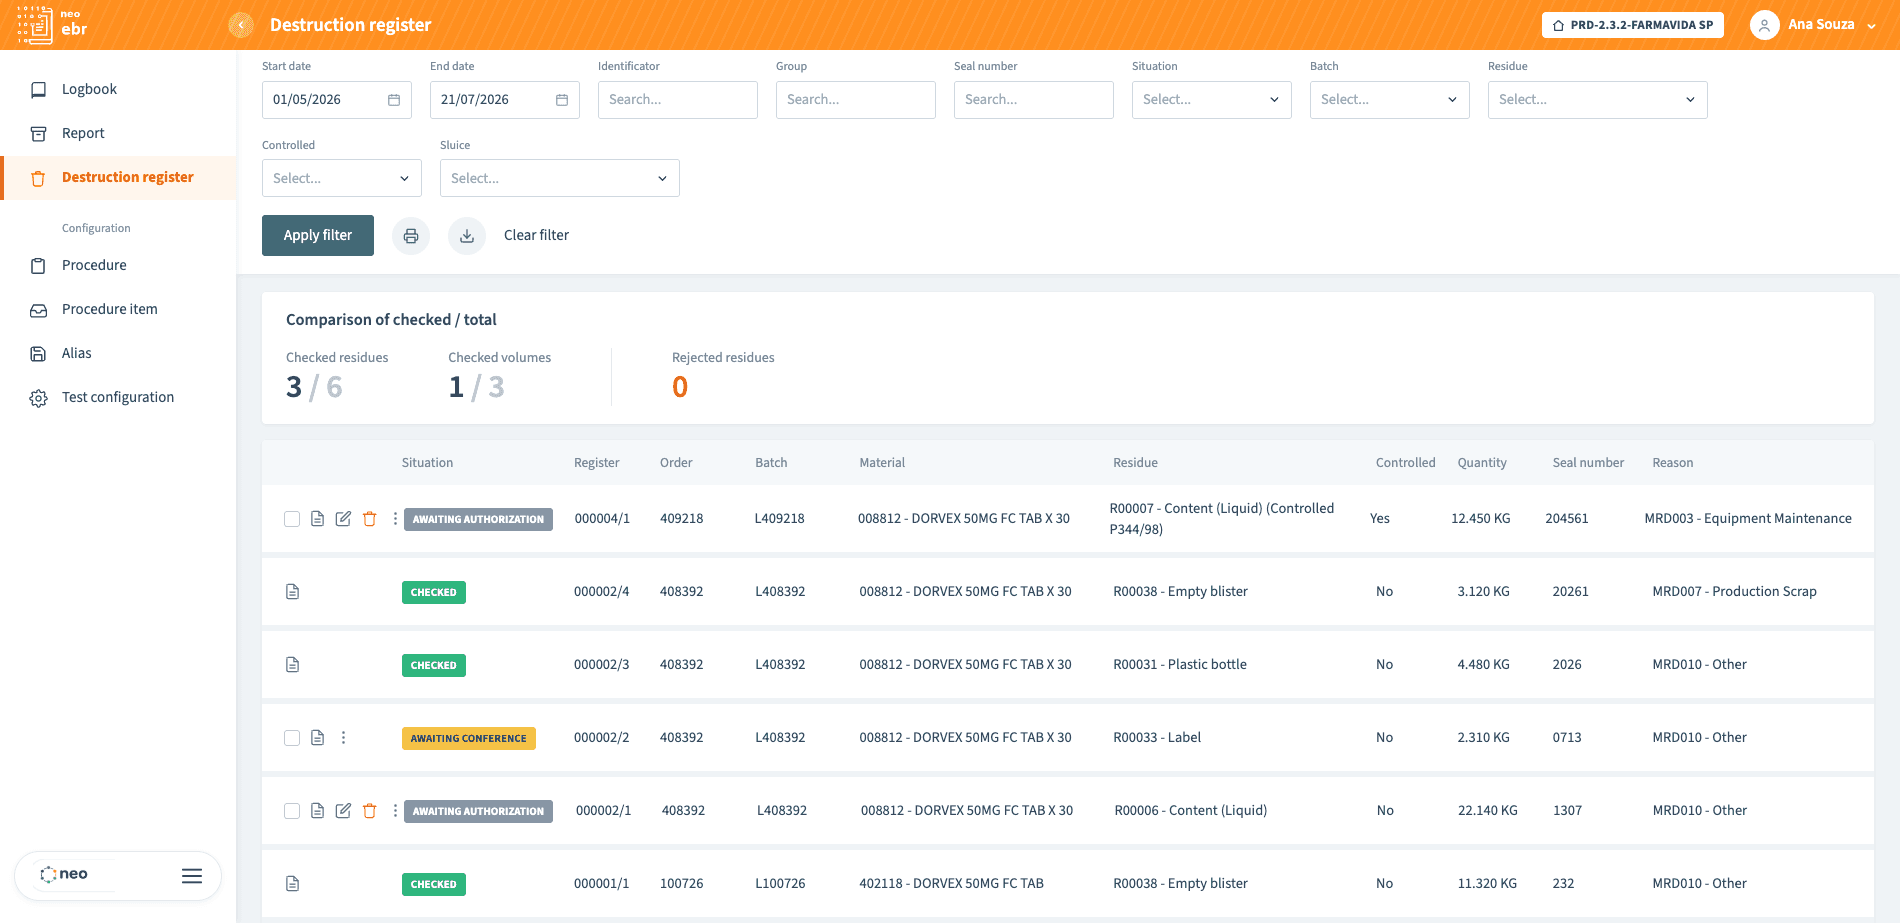Click the Start date input field
This screenshot has height=923, width=1900.
pos(337,100)
